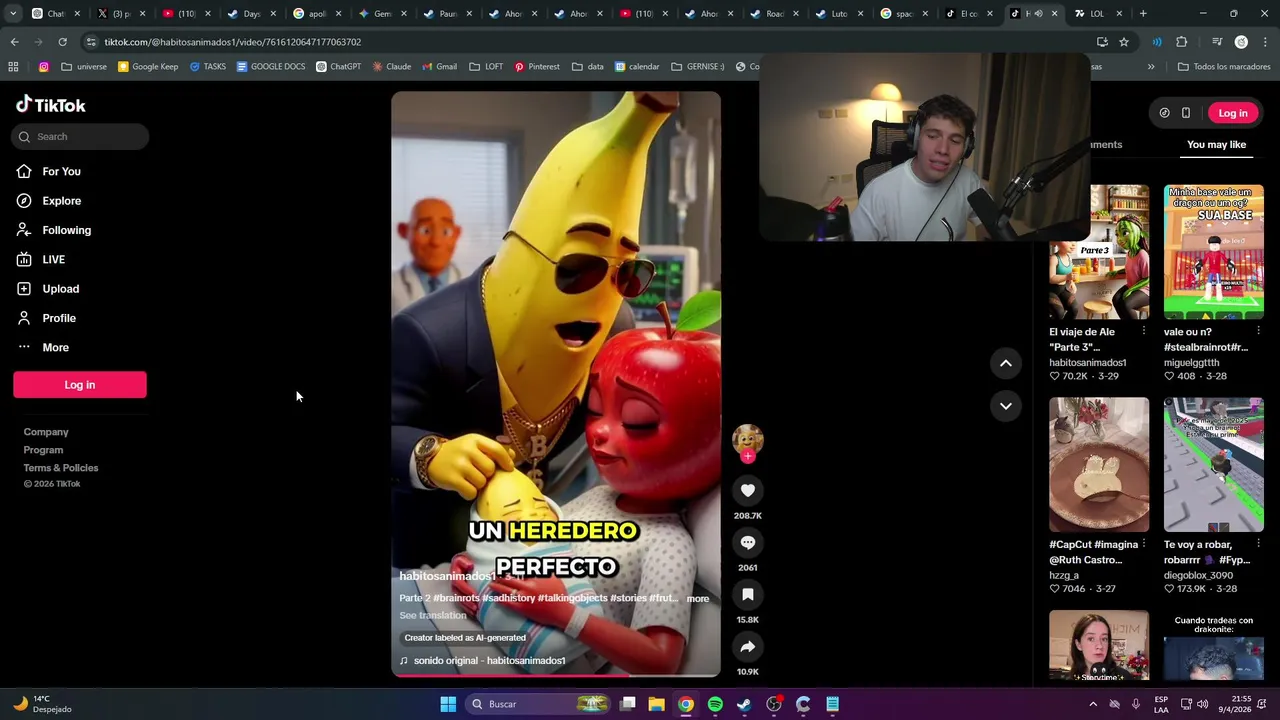1280x720 pixels.
Task: Open habitosanimados1 username on video
Action: pyautogui.click(x=447, y=576)
